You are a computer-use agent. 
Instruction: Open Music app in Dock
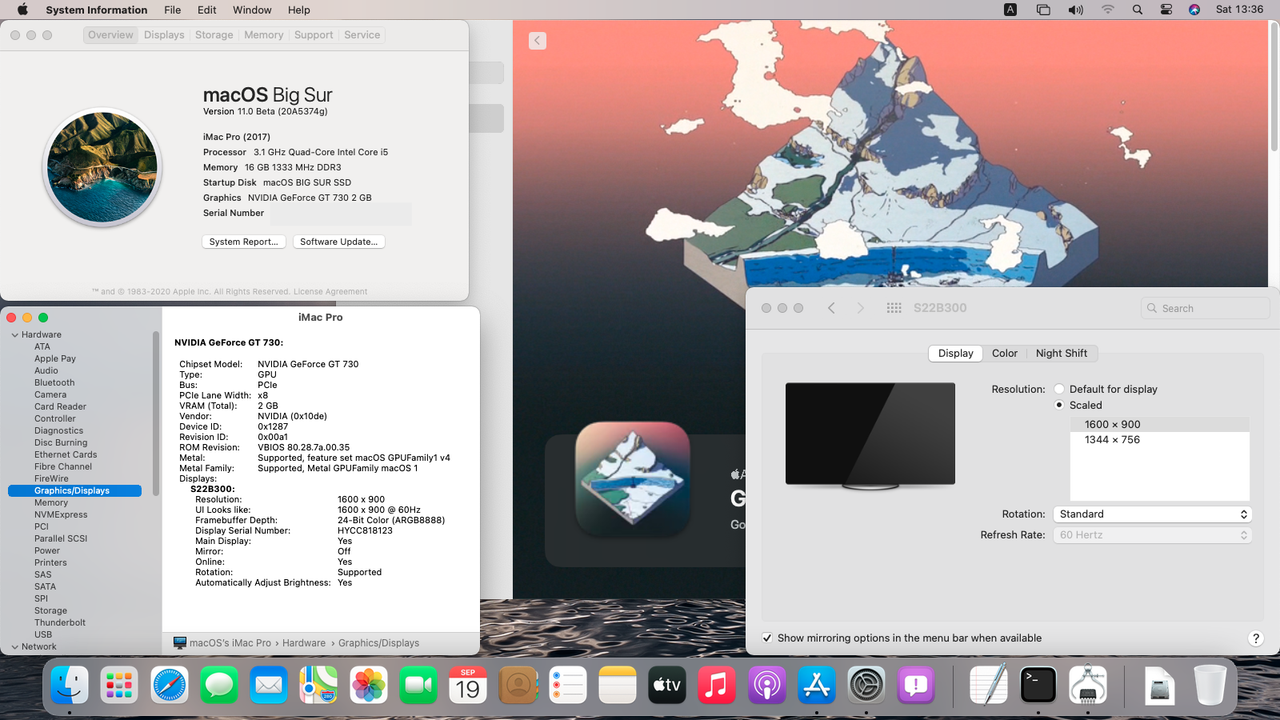click(x=717, y=685)
